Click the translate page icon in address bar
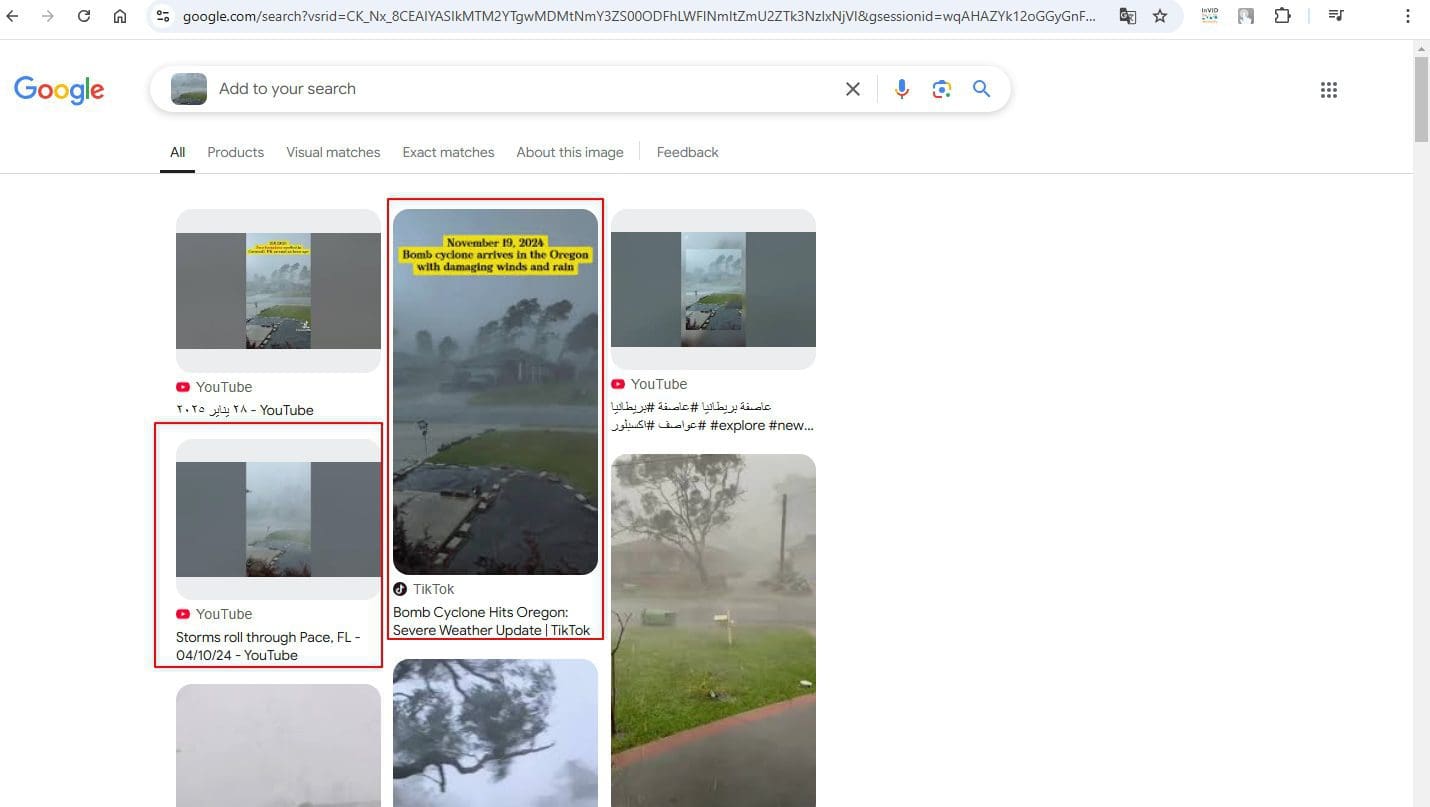The image size is (1430, 807). (x=1127, y=16)
